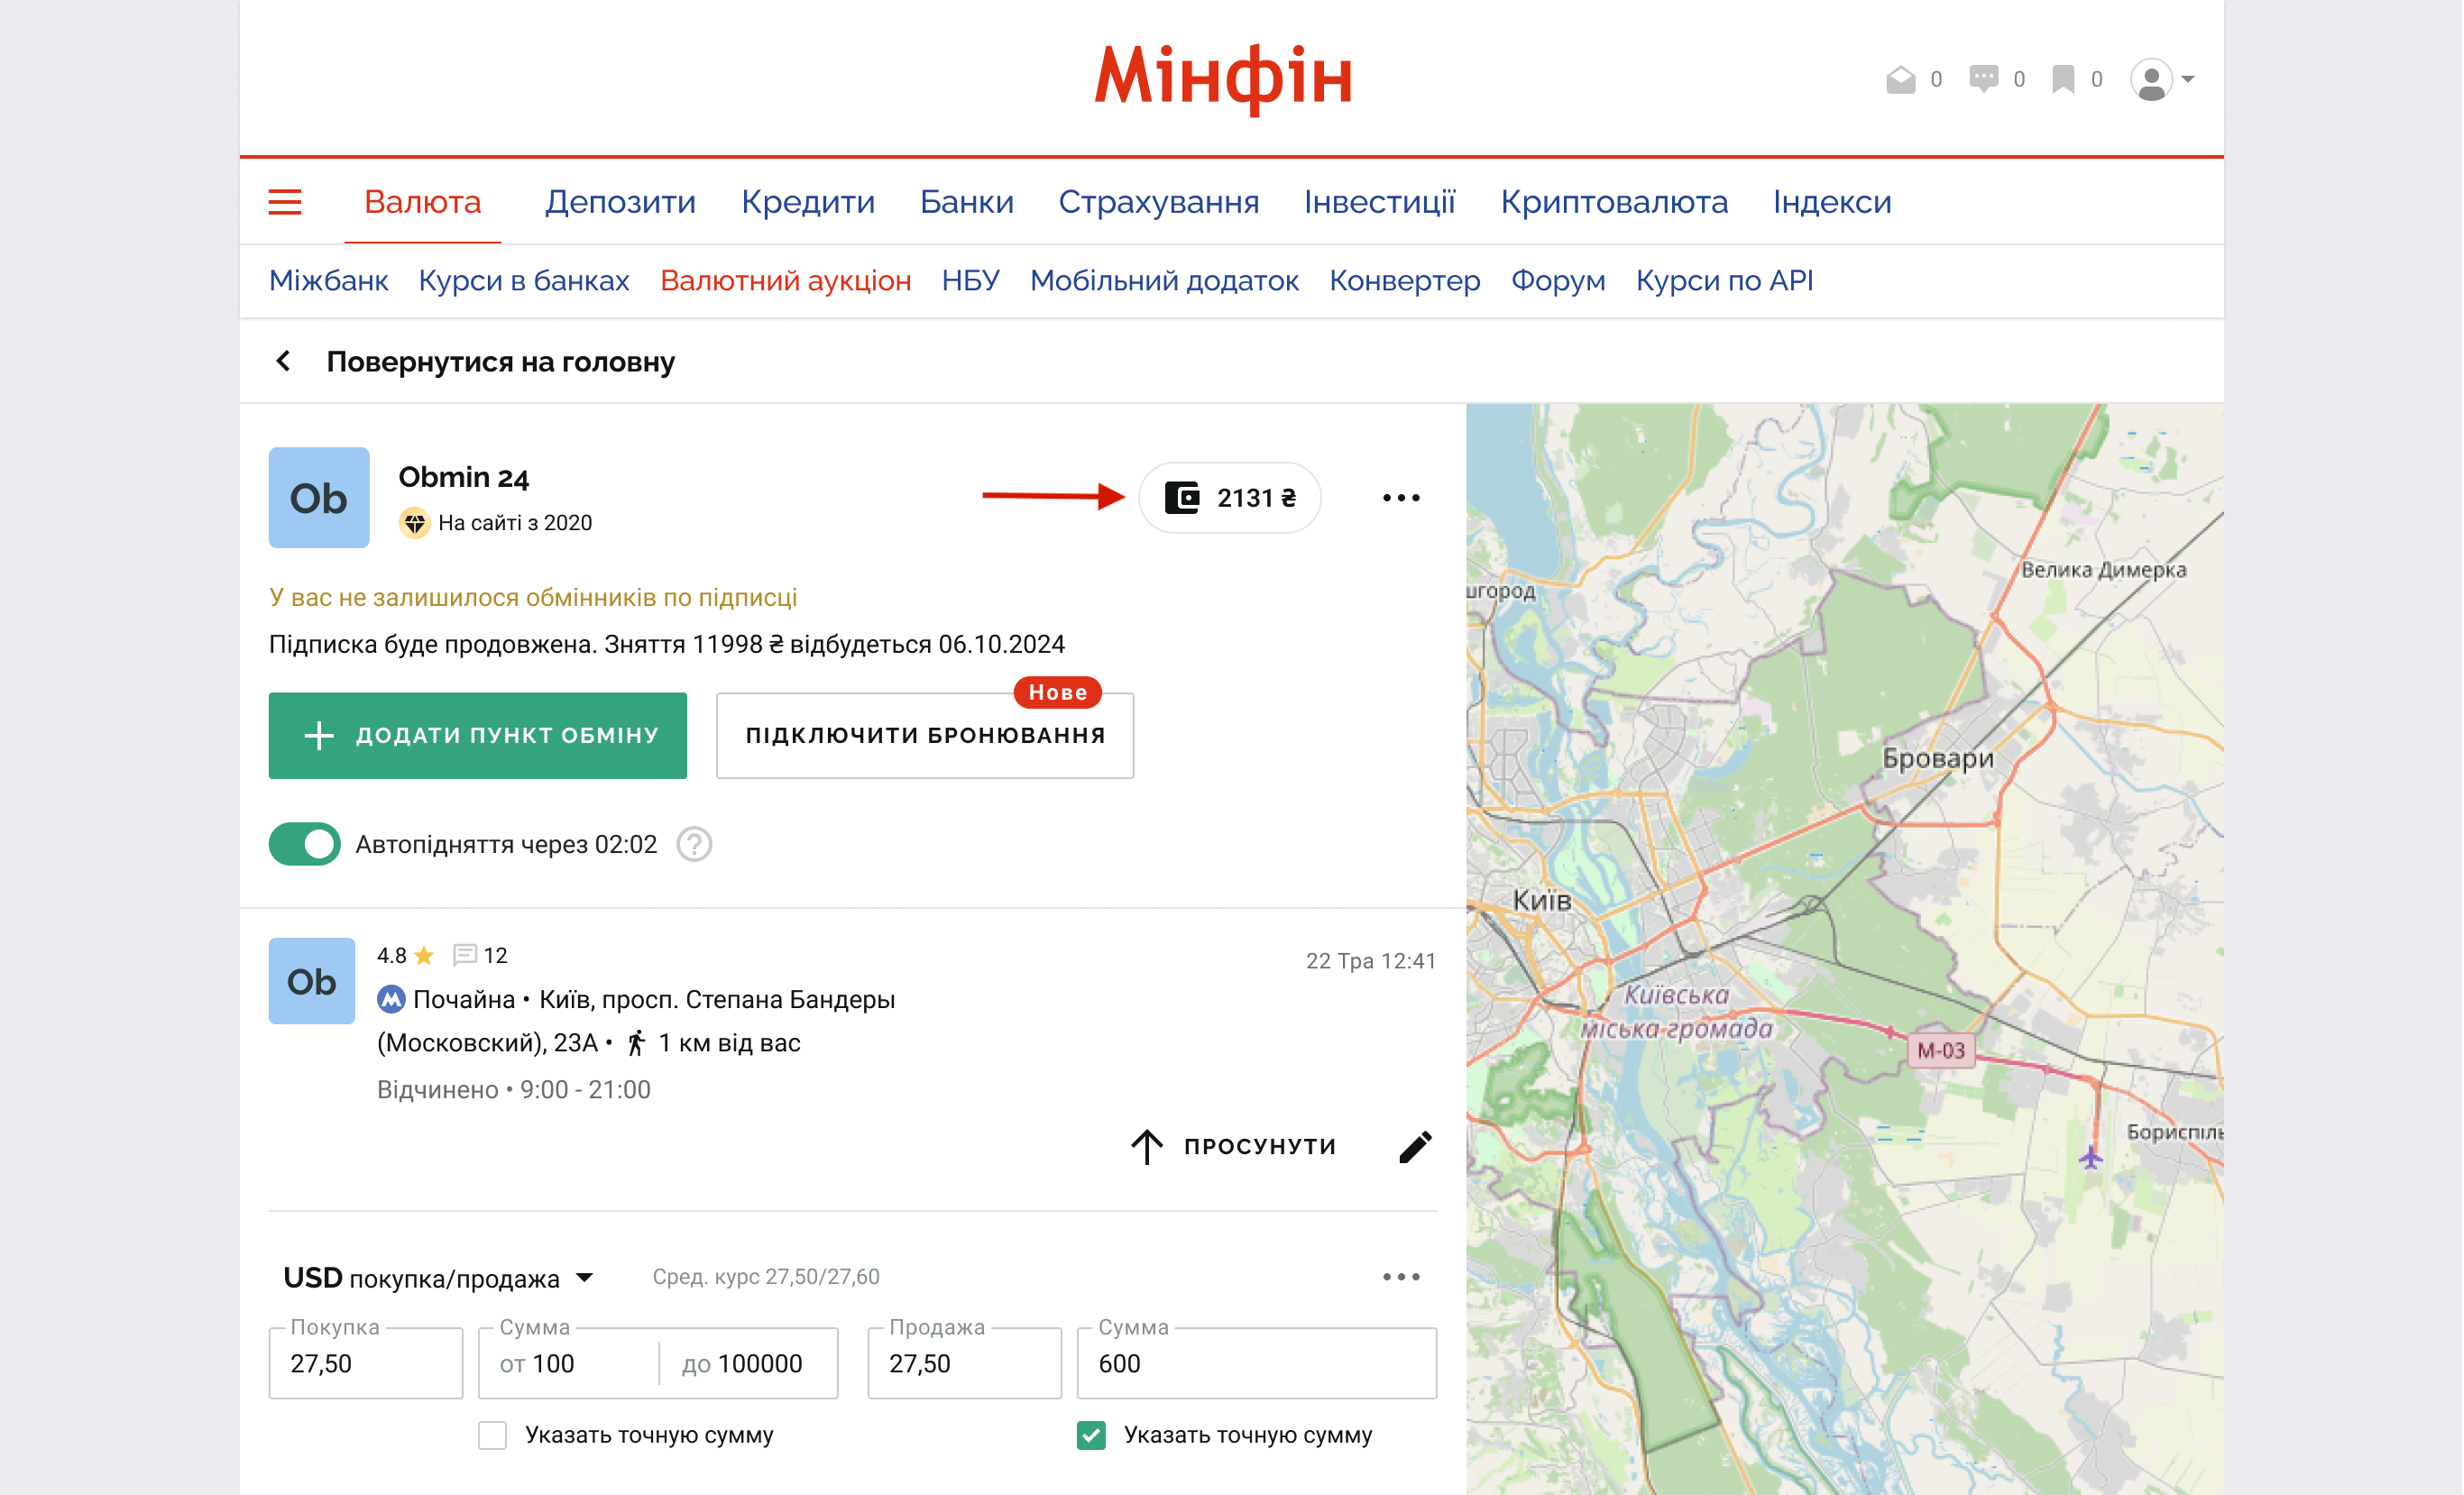Click ПІДКЛЮЧИТИ БРОНЮВАННЯ button
2464x1495 pixels.
pyautogui.click(x=925, y=735)
